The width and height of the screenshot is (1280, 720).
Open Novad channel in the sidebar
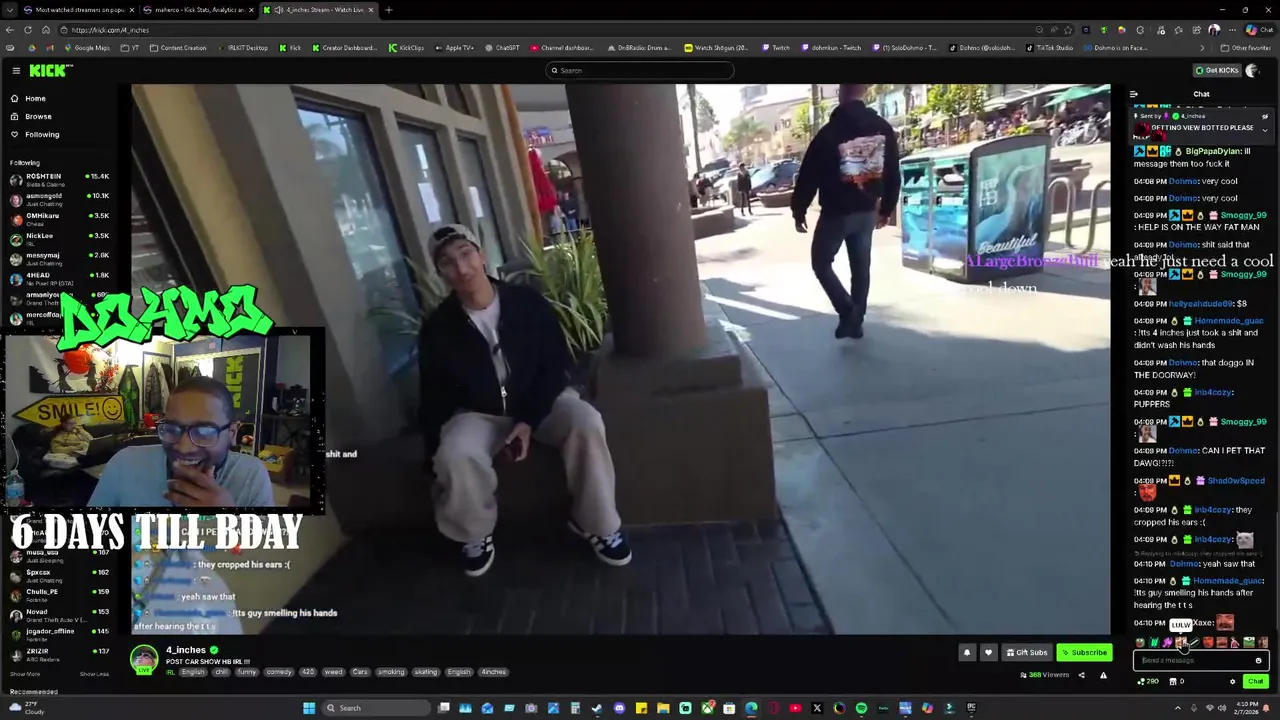60,614
